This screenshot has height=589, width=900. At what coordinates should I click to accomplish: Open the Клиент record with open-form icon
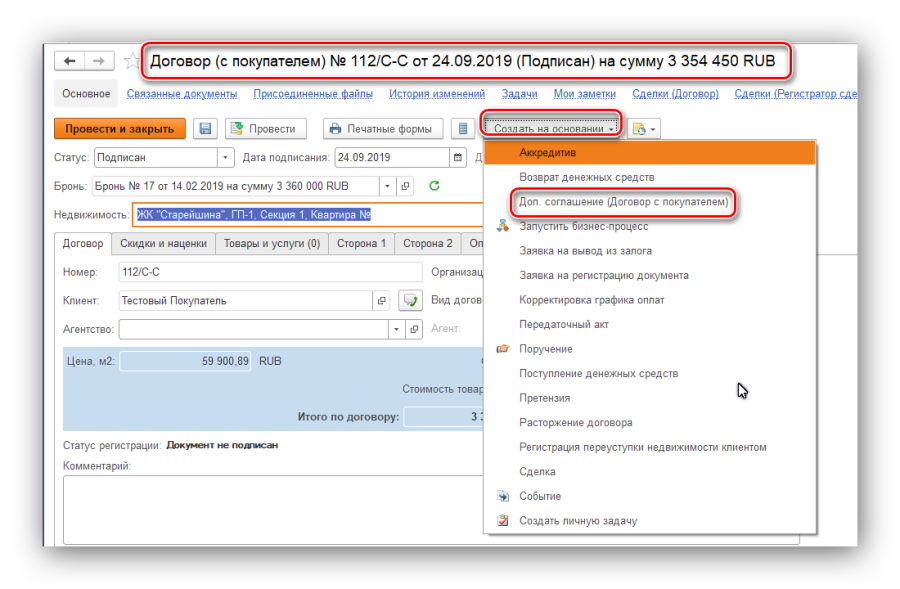(381, 300)
